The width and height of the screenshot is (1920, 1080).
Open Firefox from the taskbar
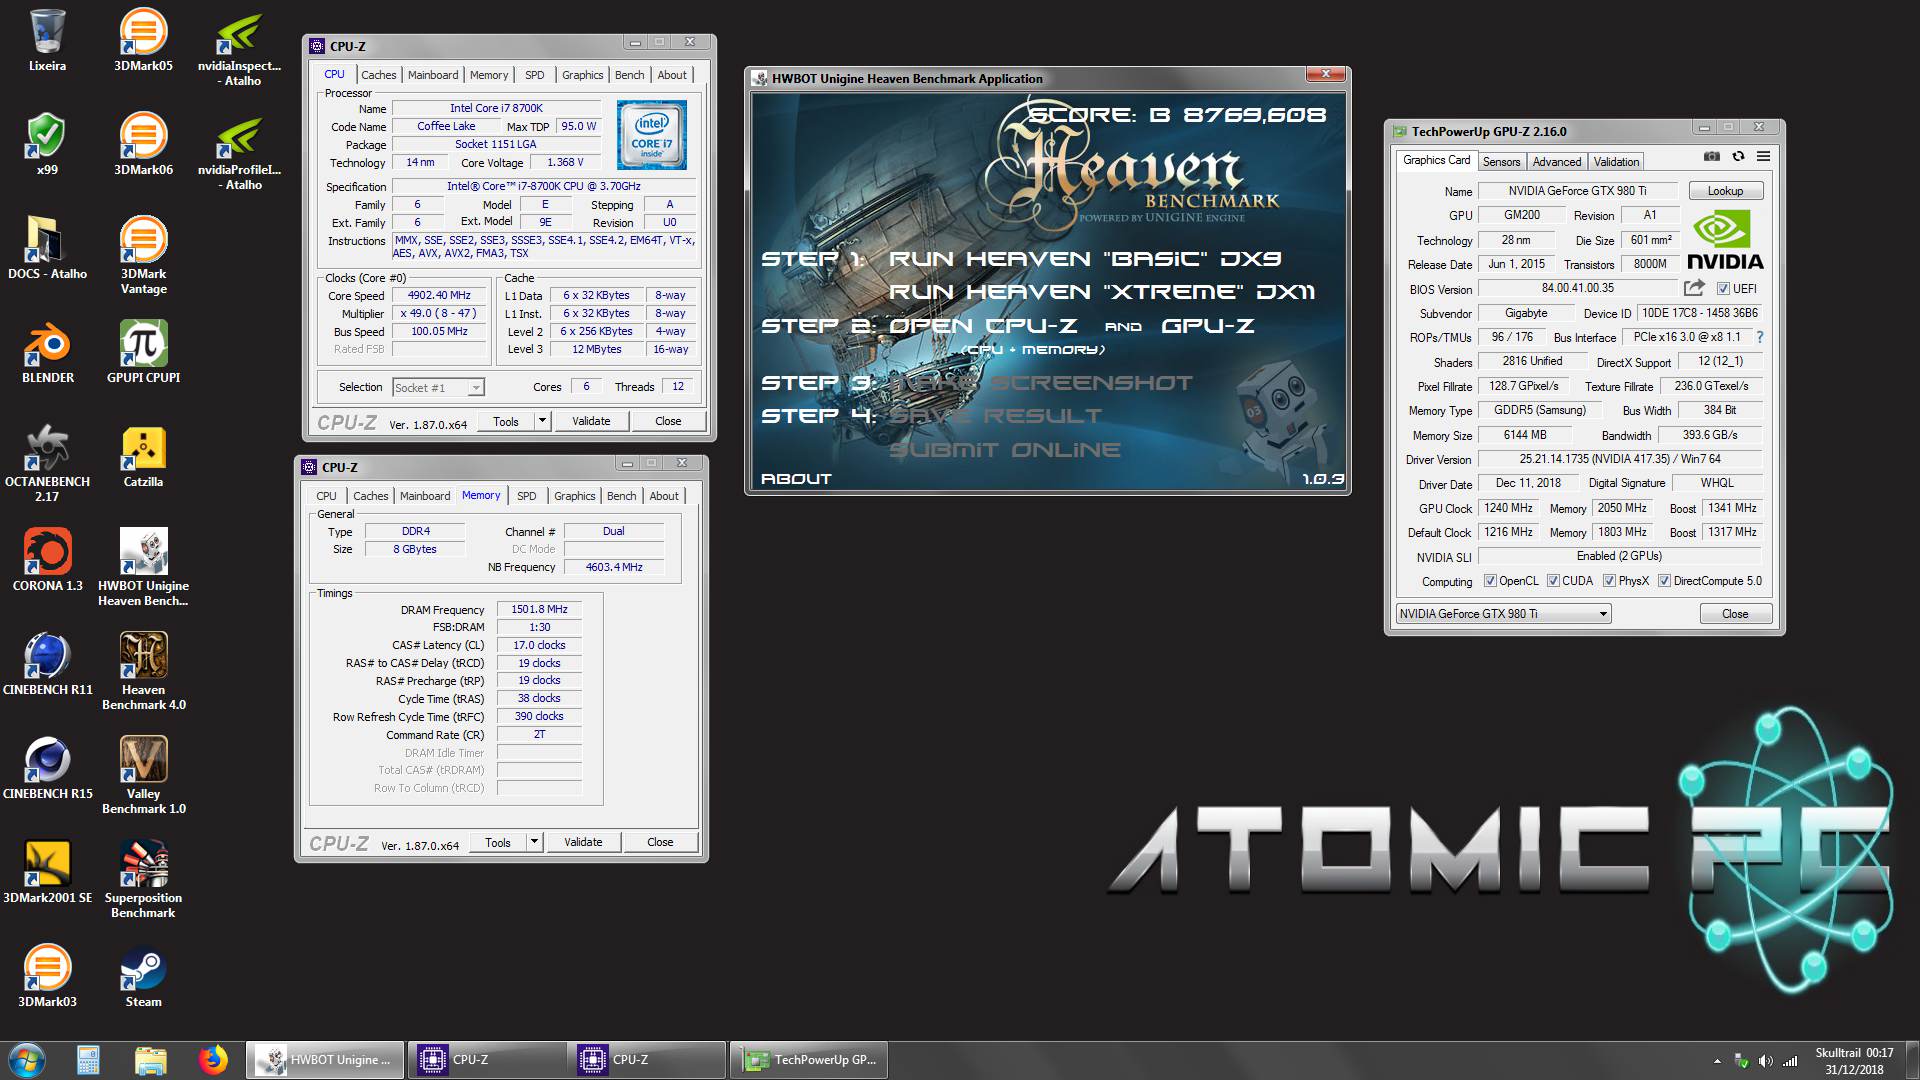click(x=212, y=1060)
